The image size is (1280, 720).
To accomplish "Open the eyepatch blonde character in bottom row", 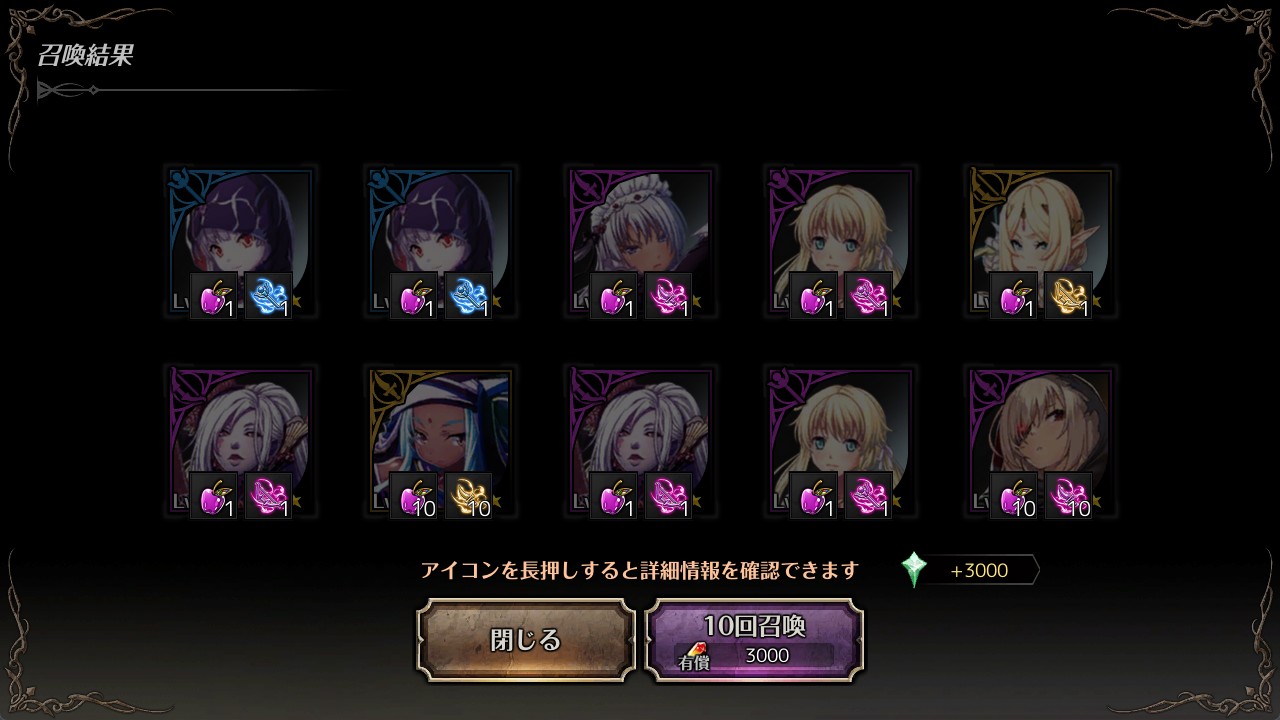I will tap(1041, 442).
